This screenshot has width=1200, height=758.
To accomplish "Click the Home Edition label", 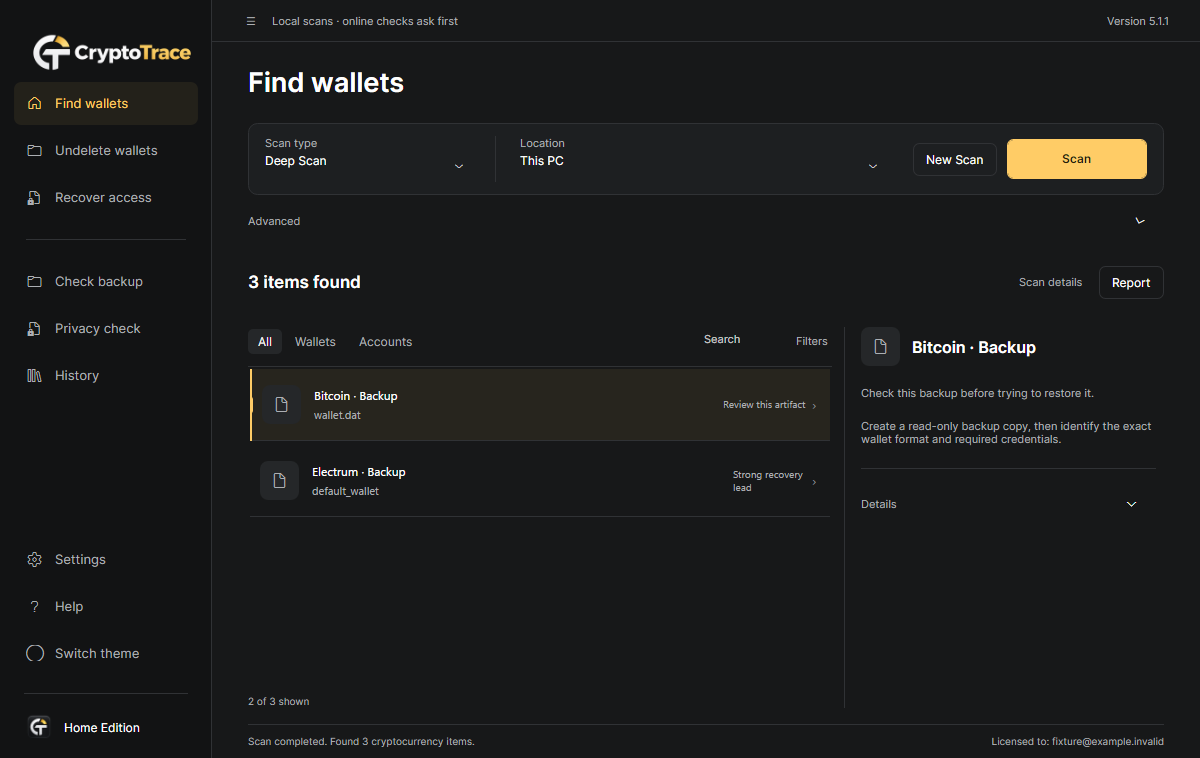I will tap(102, 728).
